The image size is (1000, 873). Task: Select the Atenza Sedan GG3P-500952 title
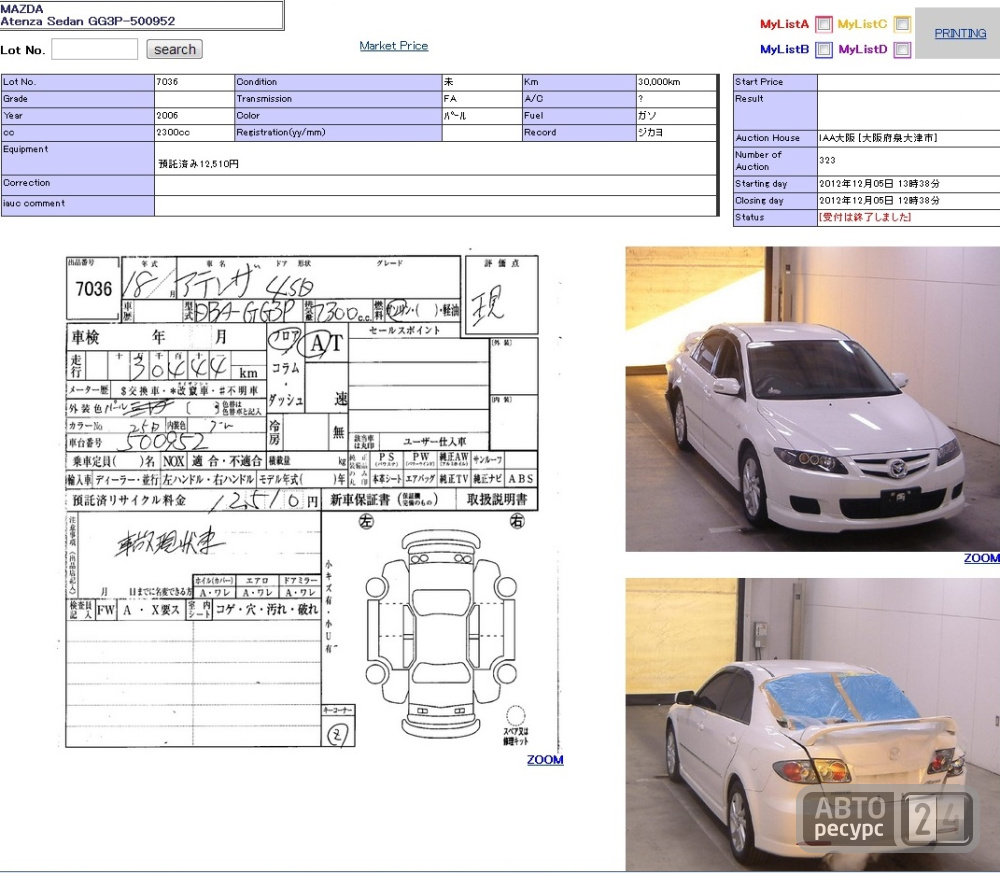click(x=88, y=21)
